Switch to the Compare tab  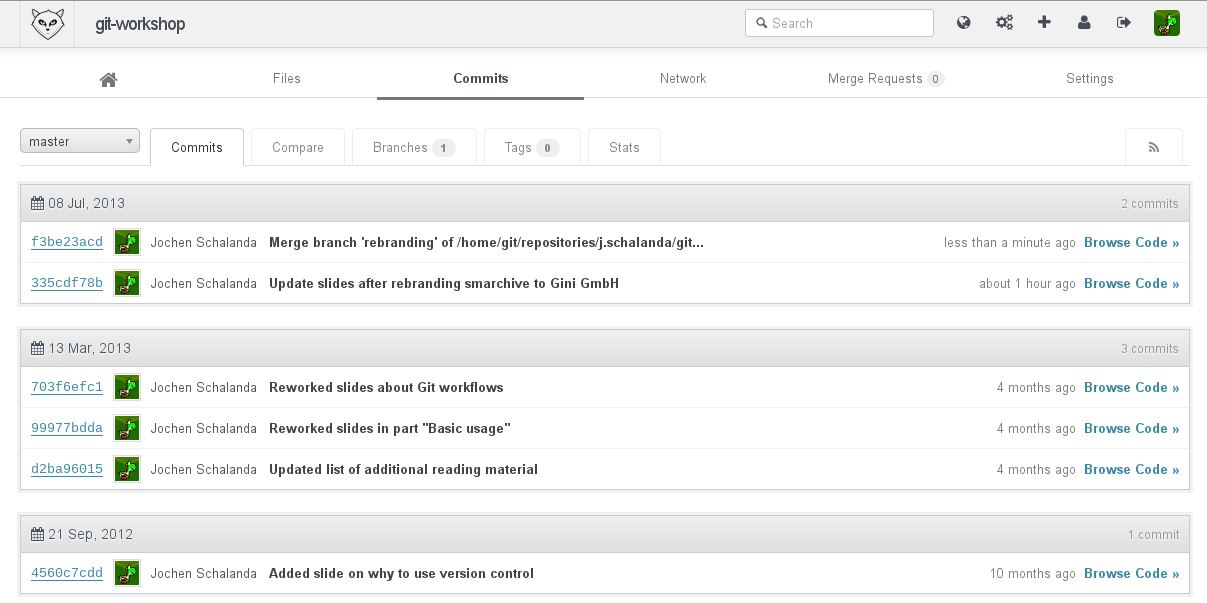[297, 147]
